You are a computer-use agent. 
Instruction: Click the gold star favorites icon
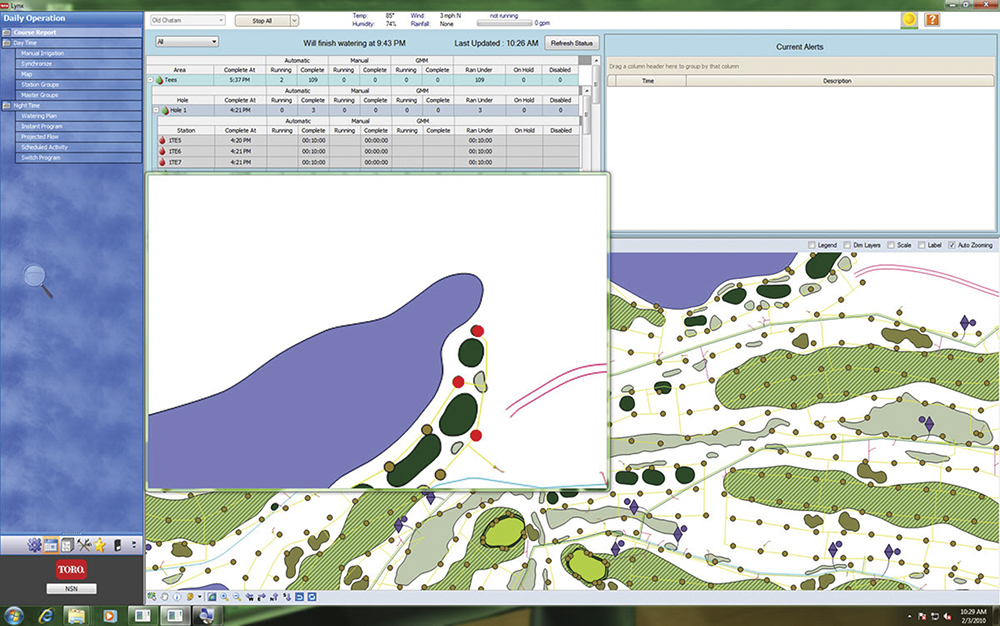(100, 545)
